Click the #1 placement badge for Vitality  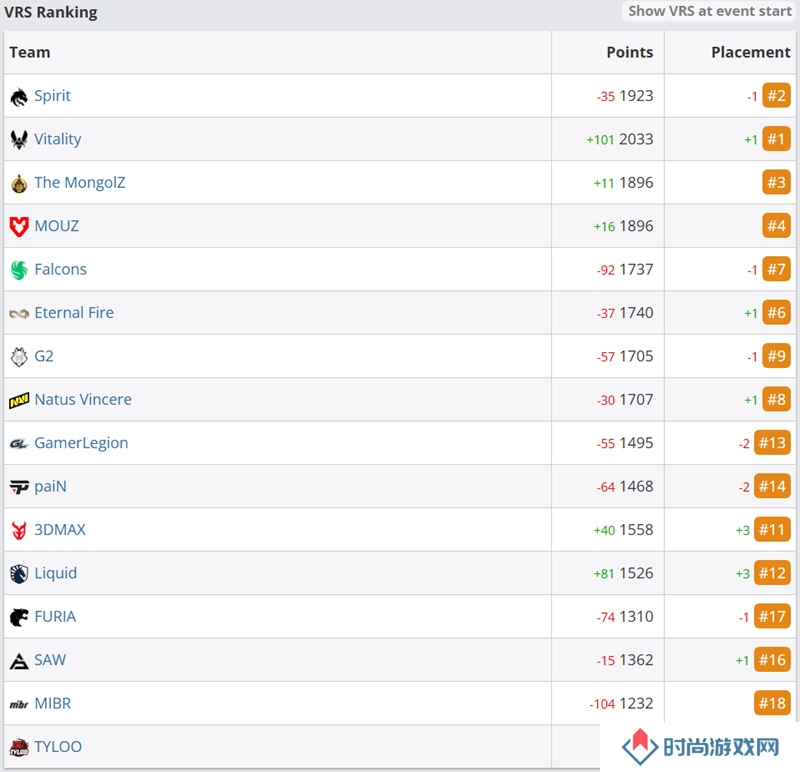click(x=776, y=139)
